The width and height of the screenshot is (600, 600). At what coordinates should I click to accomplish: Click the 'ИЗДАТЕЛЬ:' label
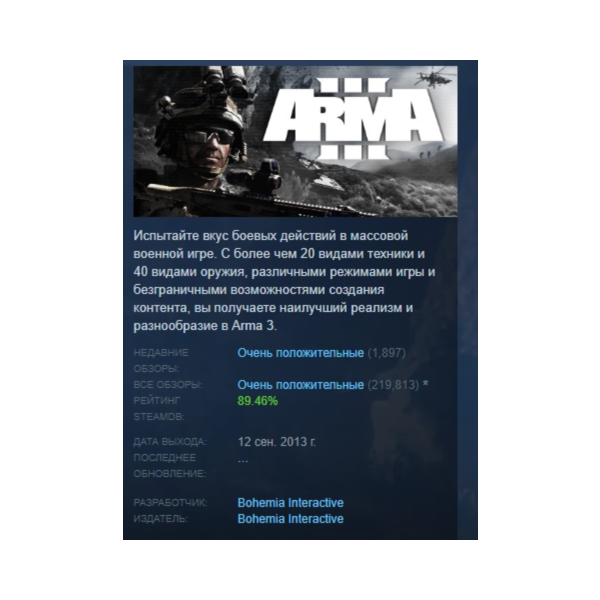161,519
